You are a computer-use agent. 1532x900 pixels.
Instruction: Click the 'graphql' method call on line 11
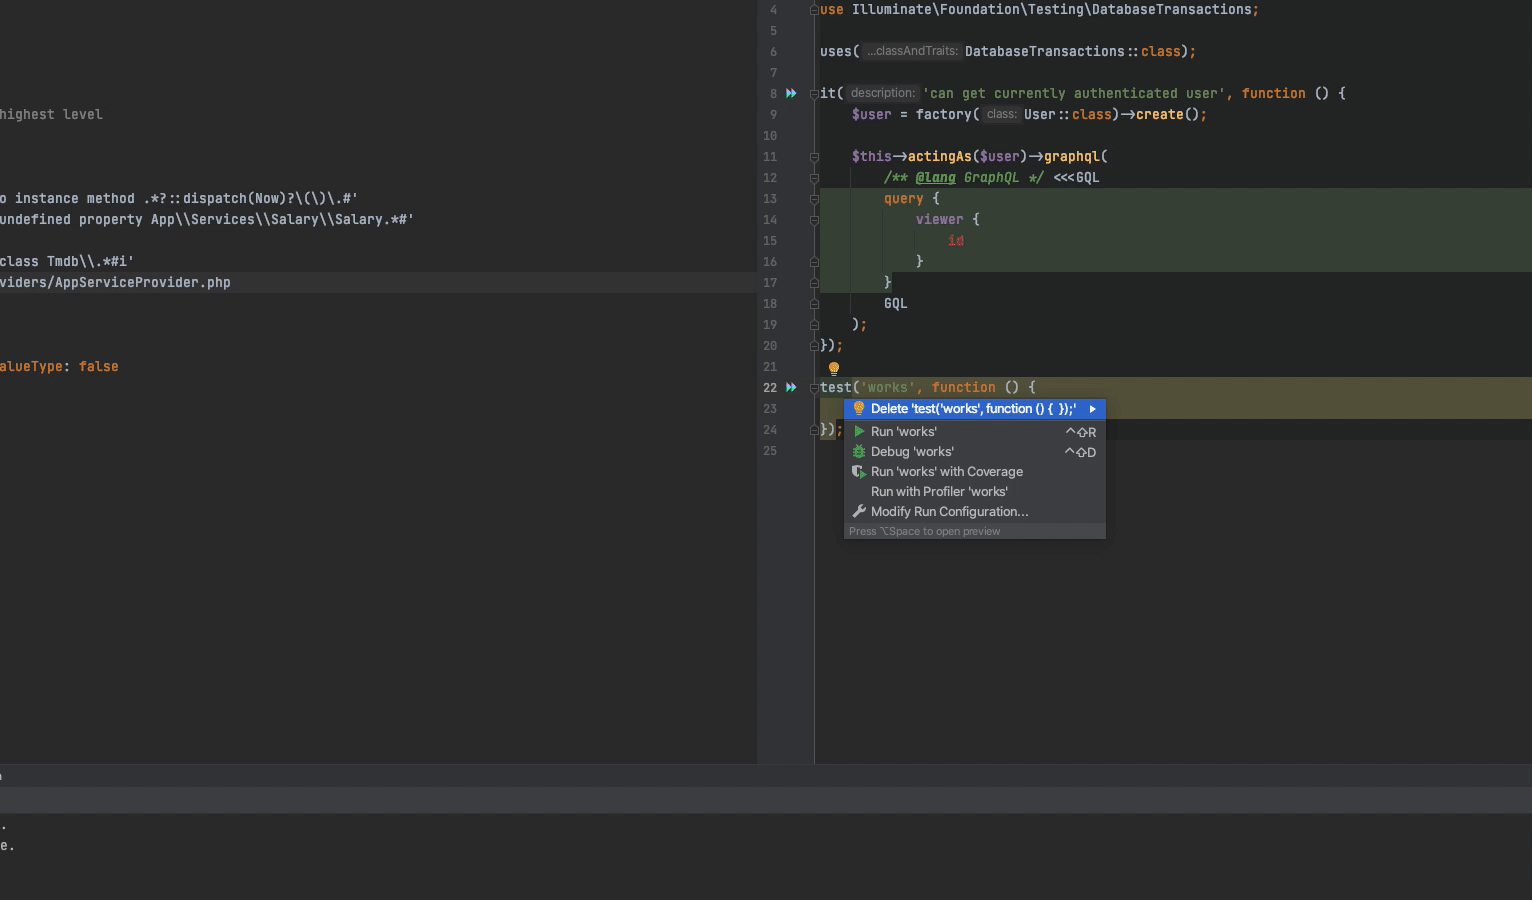[x=1072, y=156]
